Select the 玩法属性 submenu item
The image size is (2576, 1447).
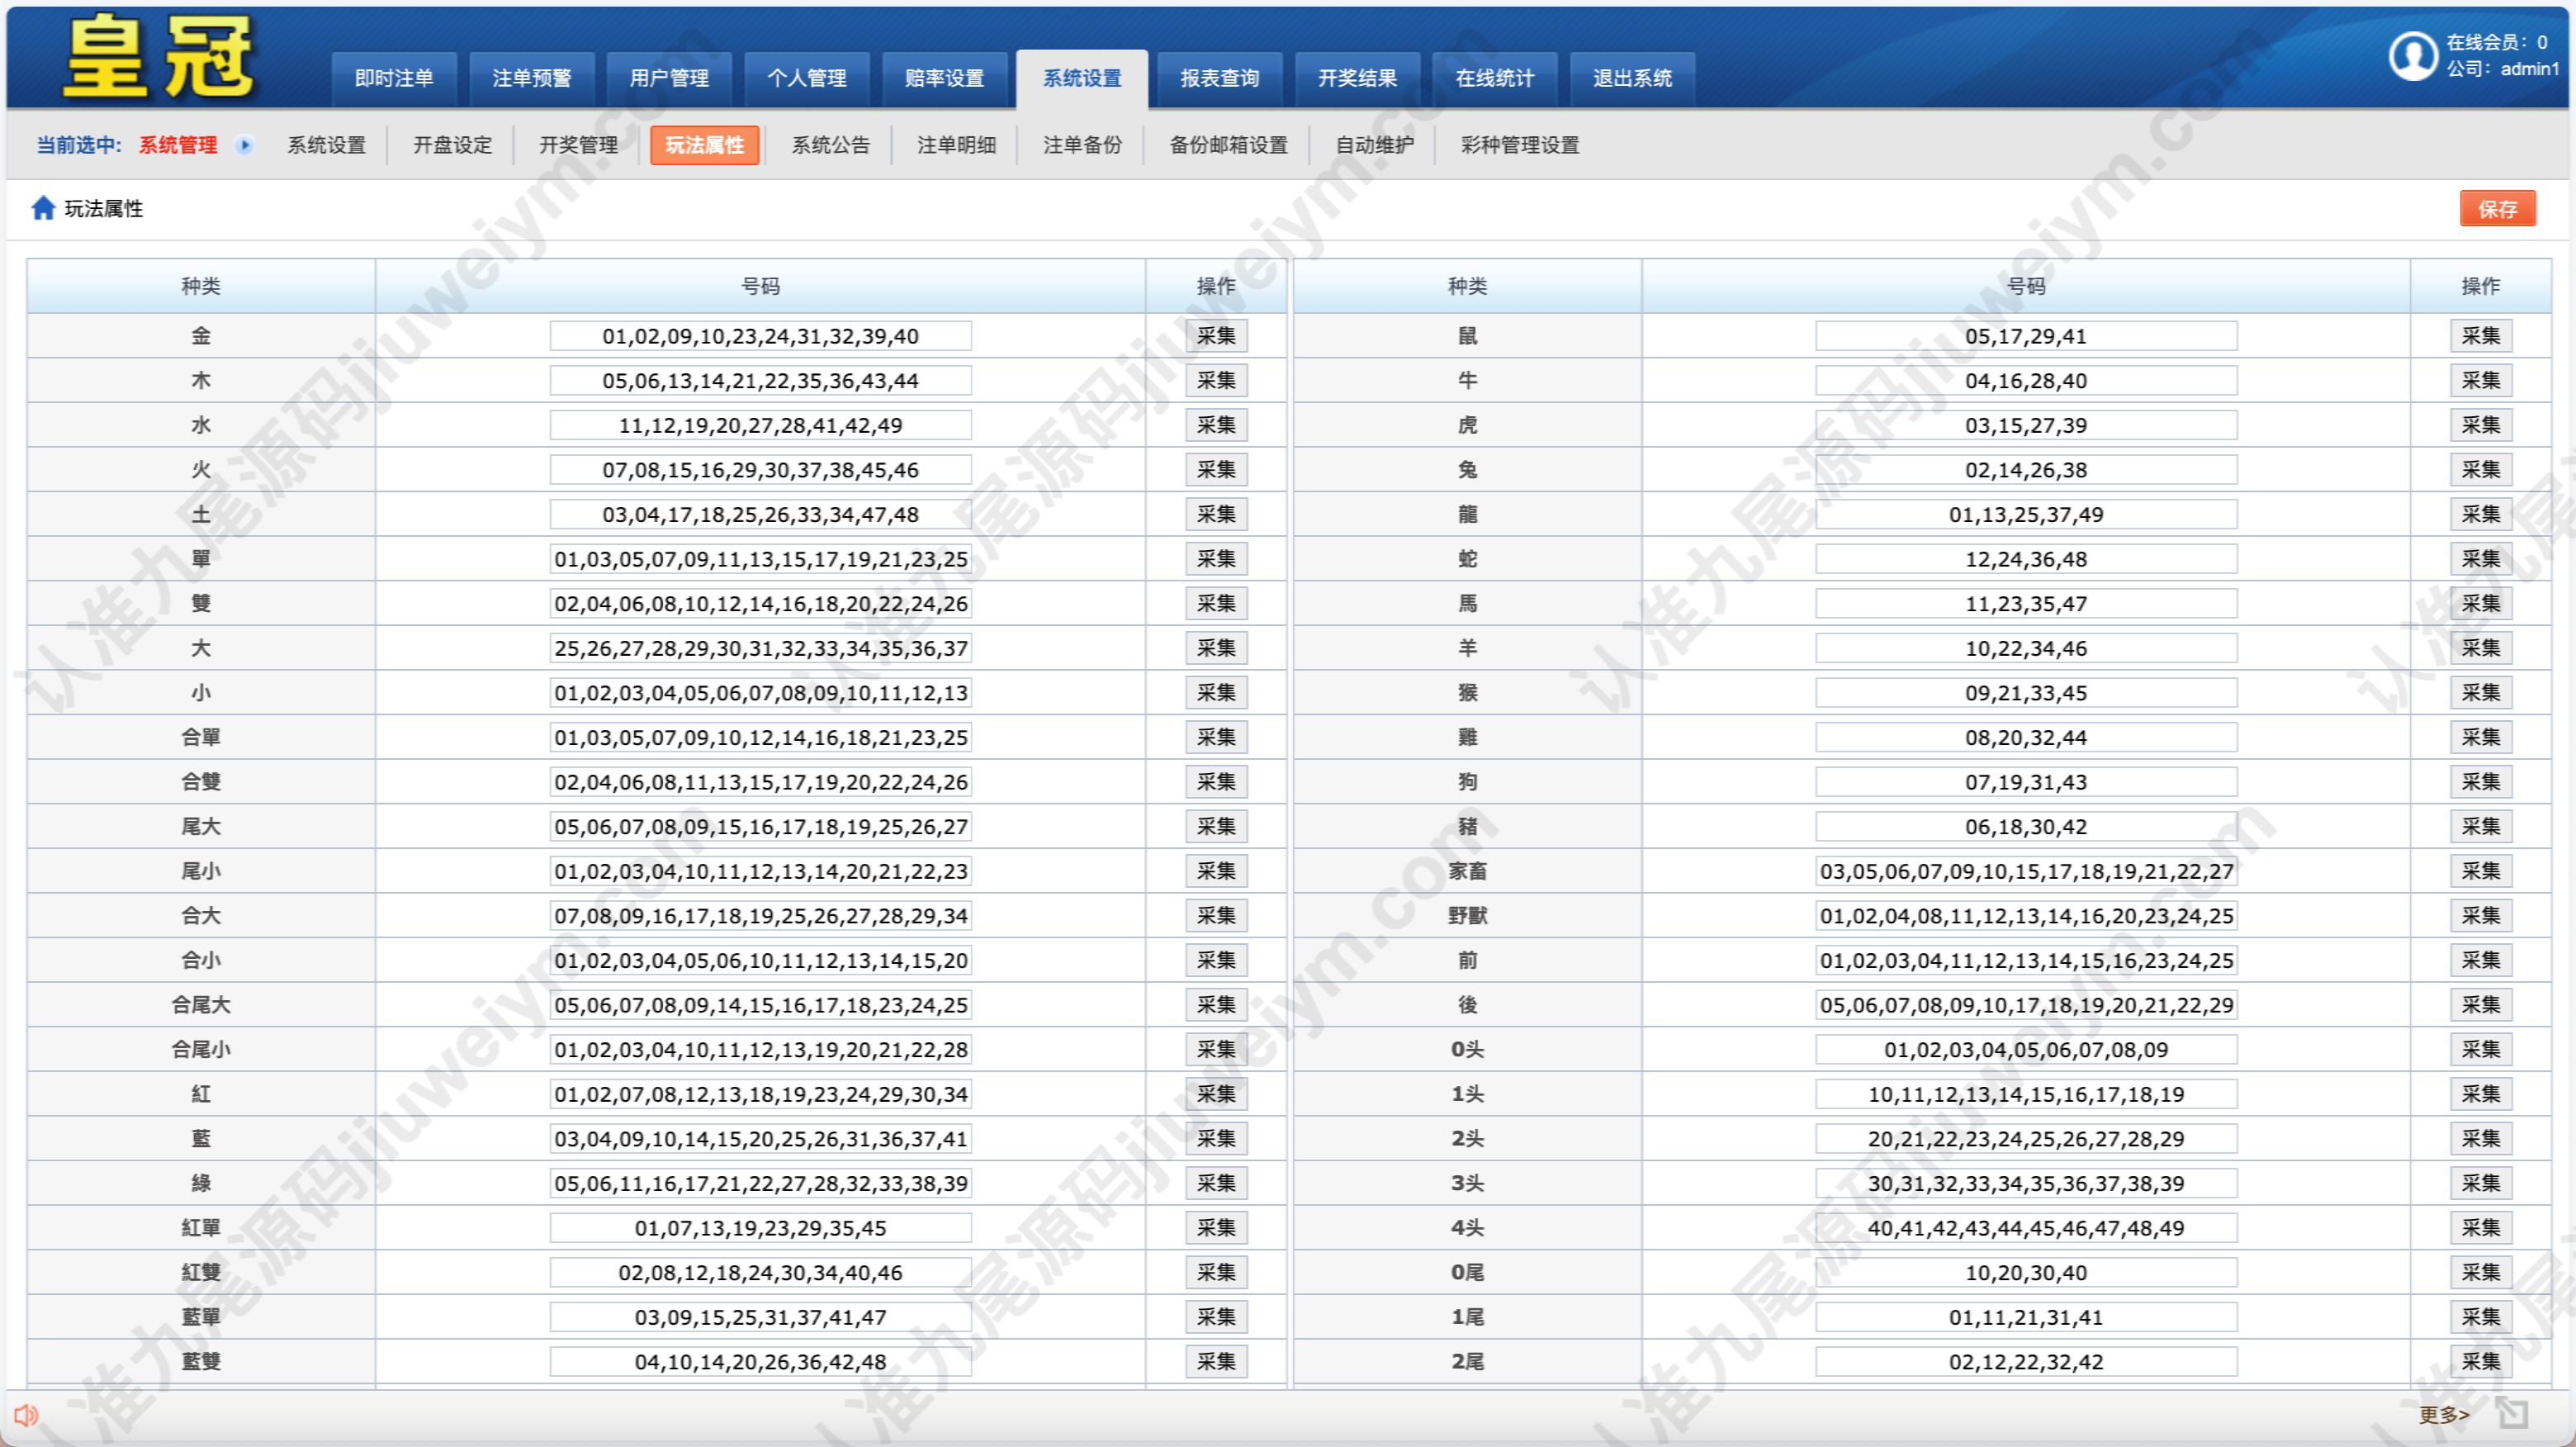pos(705,145)
